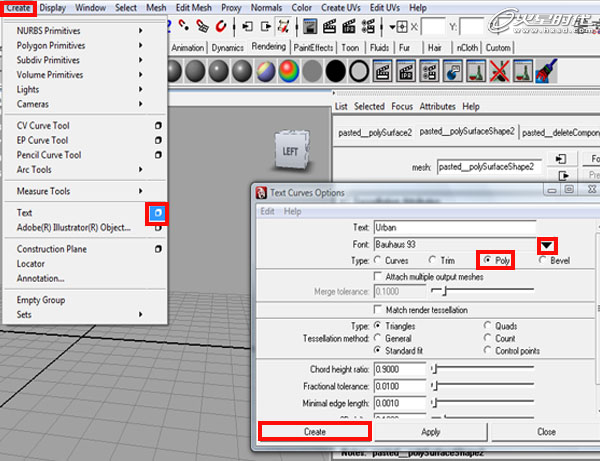Select the paintbrush icon at shelf end

tap(546, 71)
